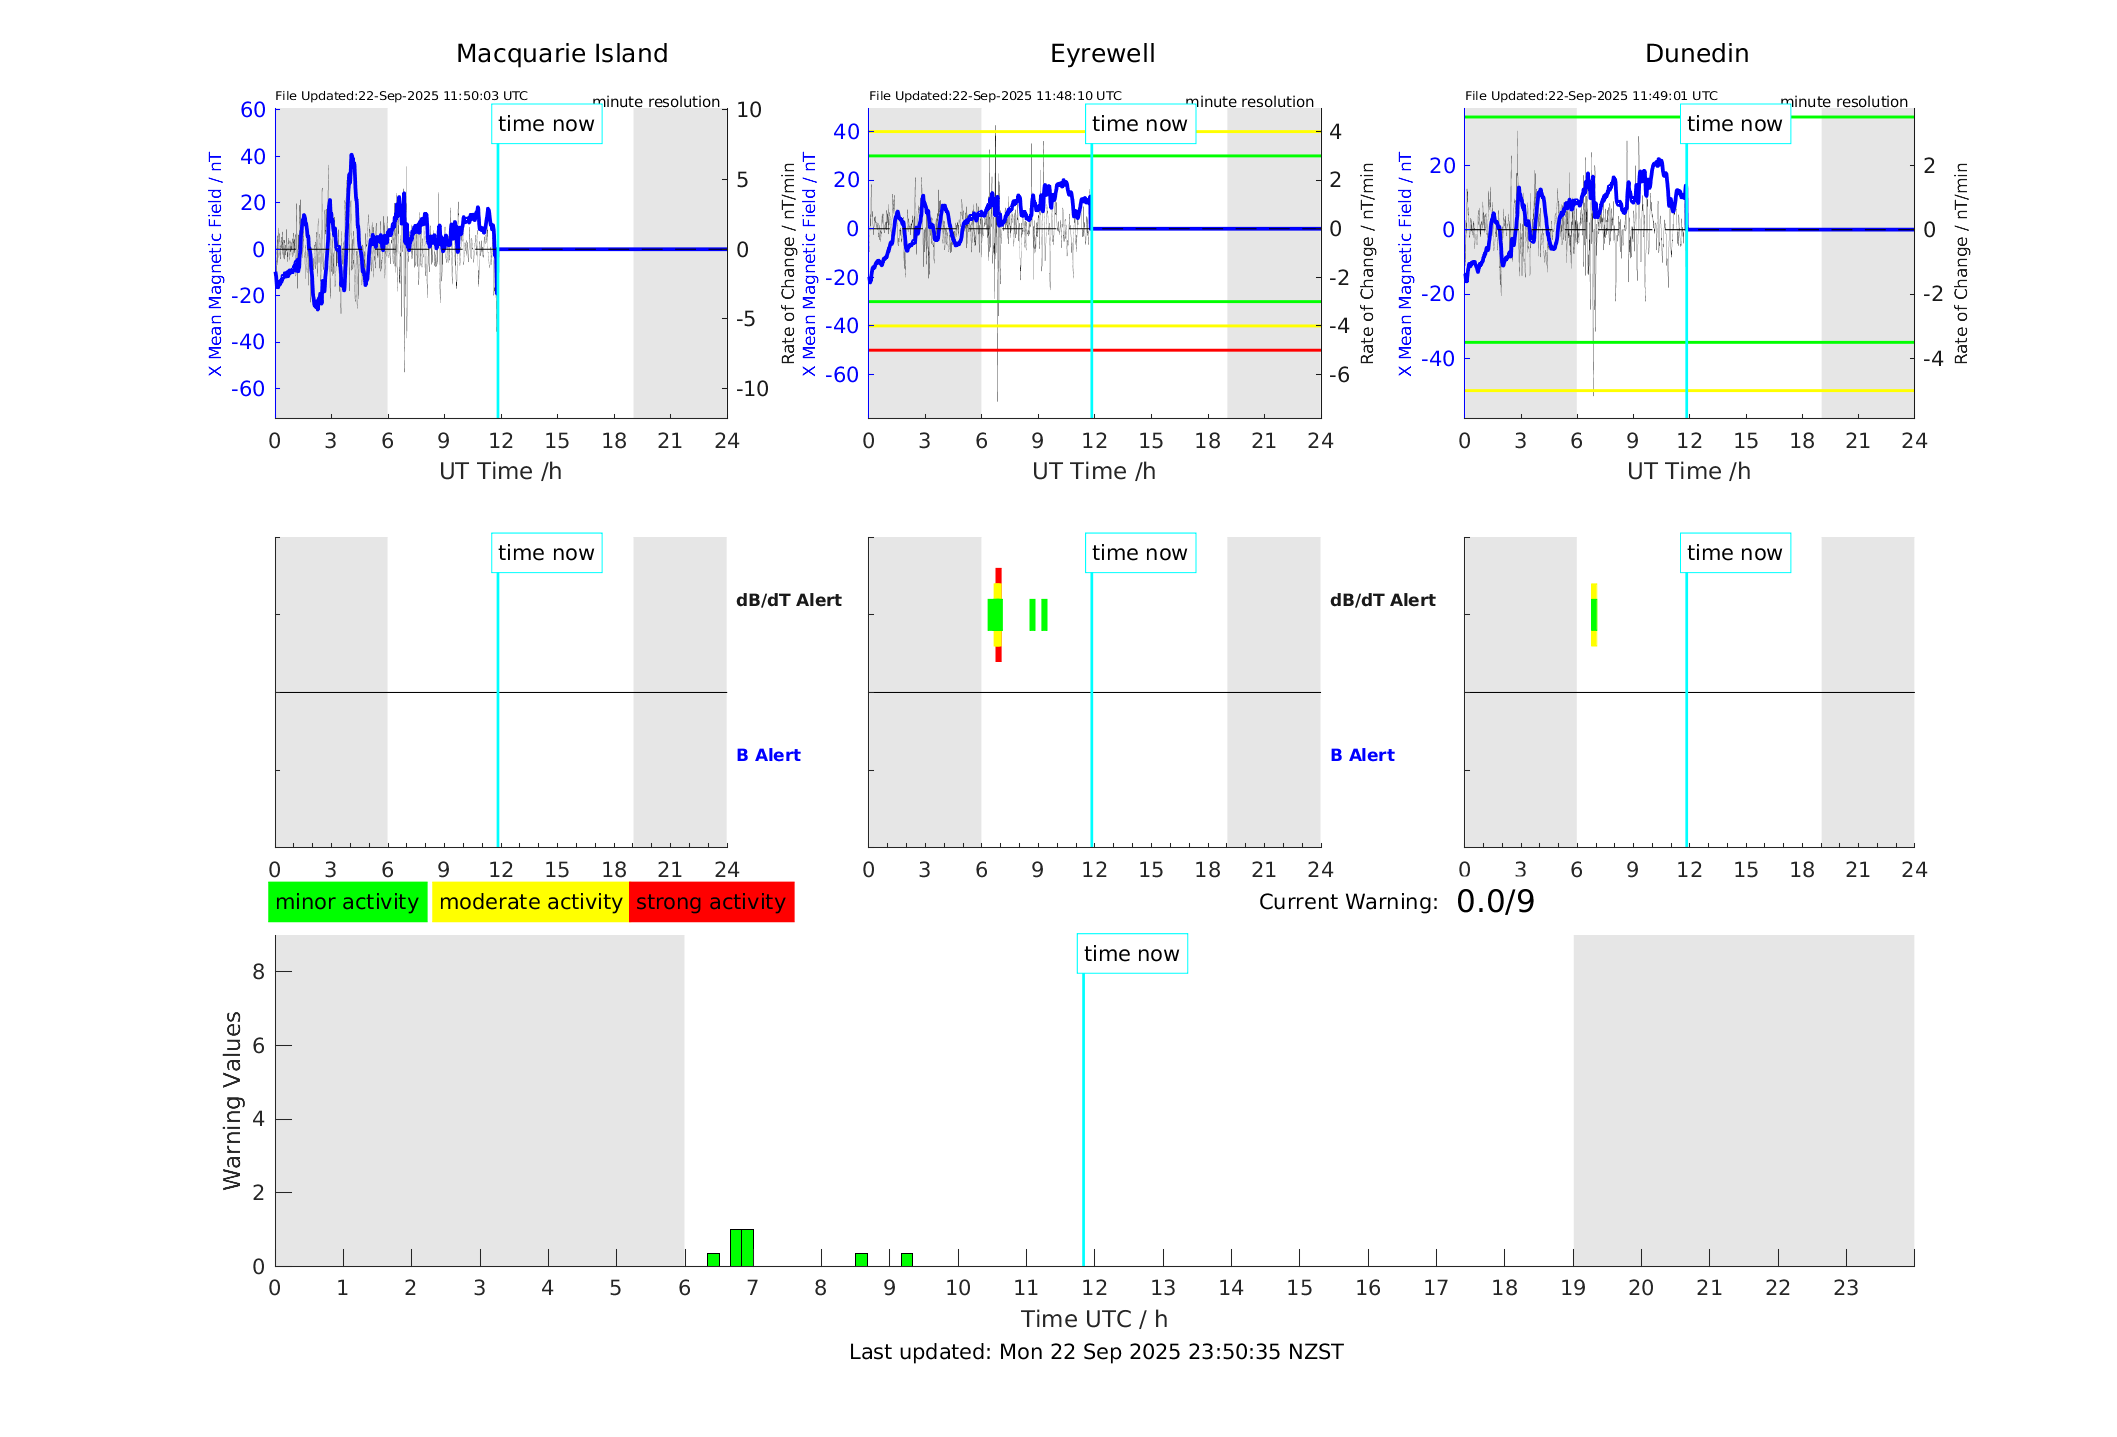
Task: Click the blue 'B Alert' label beside Macquarie Island panel
Action: pos(768,755)
